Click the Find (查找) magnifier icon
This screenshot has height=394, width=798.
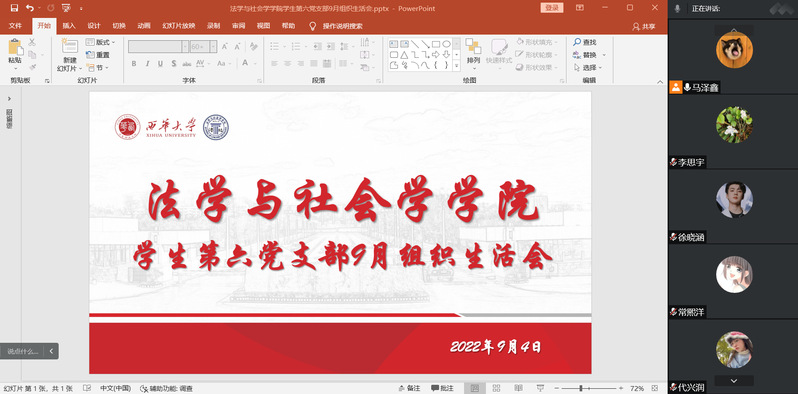[x=577, y=42]
